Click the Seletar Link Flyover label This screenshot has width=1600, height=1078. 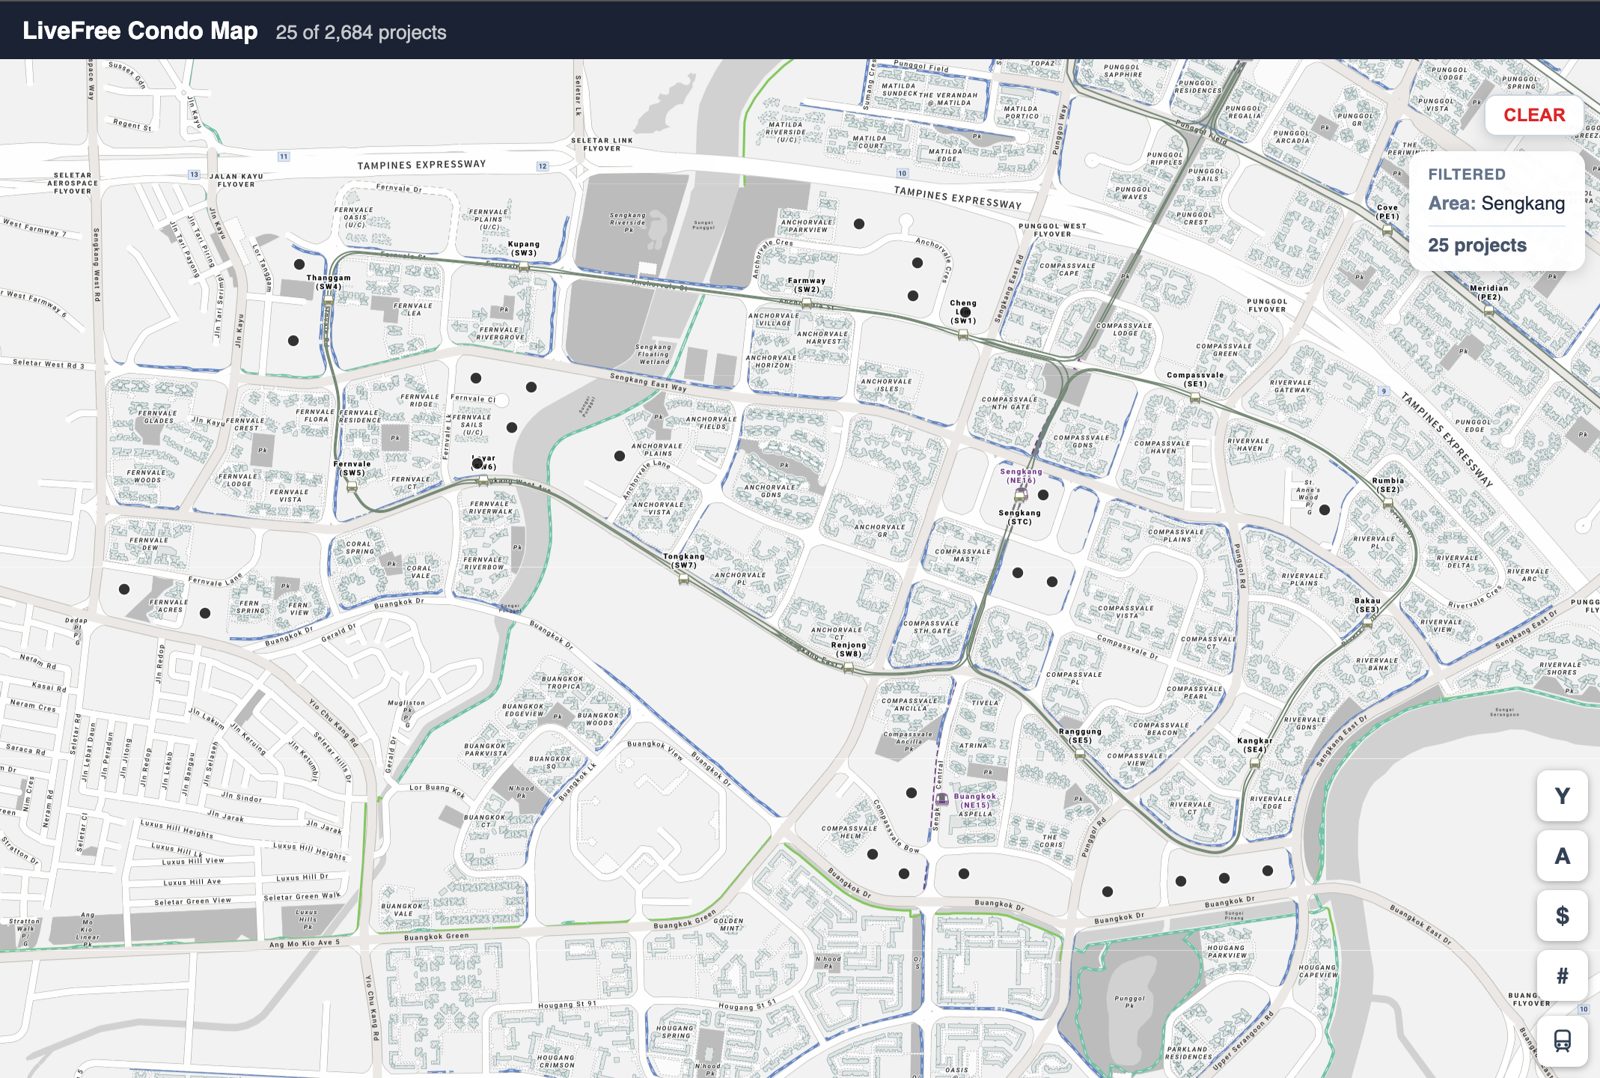click(602, 144)
